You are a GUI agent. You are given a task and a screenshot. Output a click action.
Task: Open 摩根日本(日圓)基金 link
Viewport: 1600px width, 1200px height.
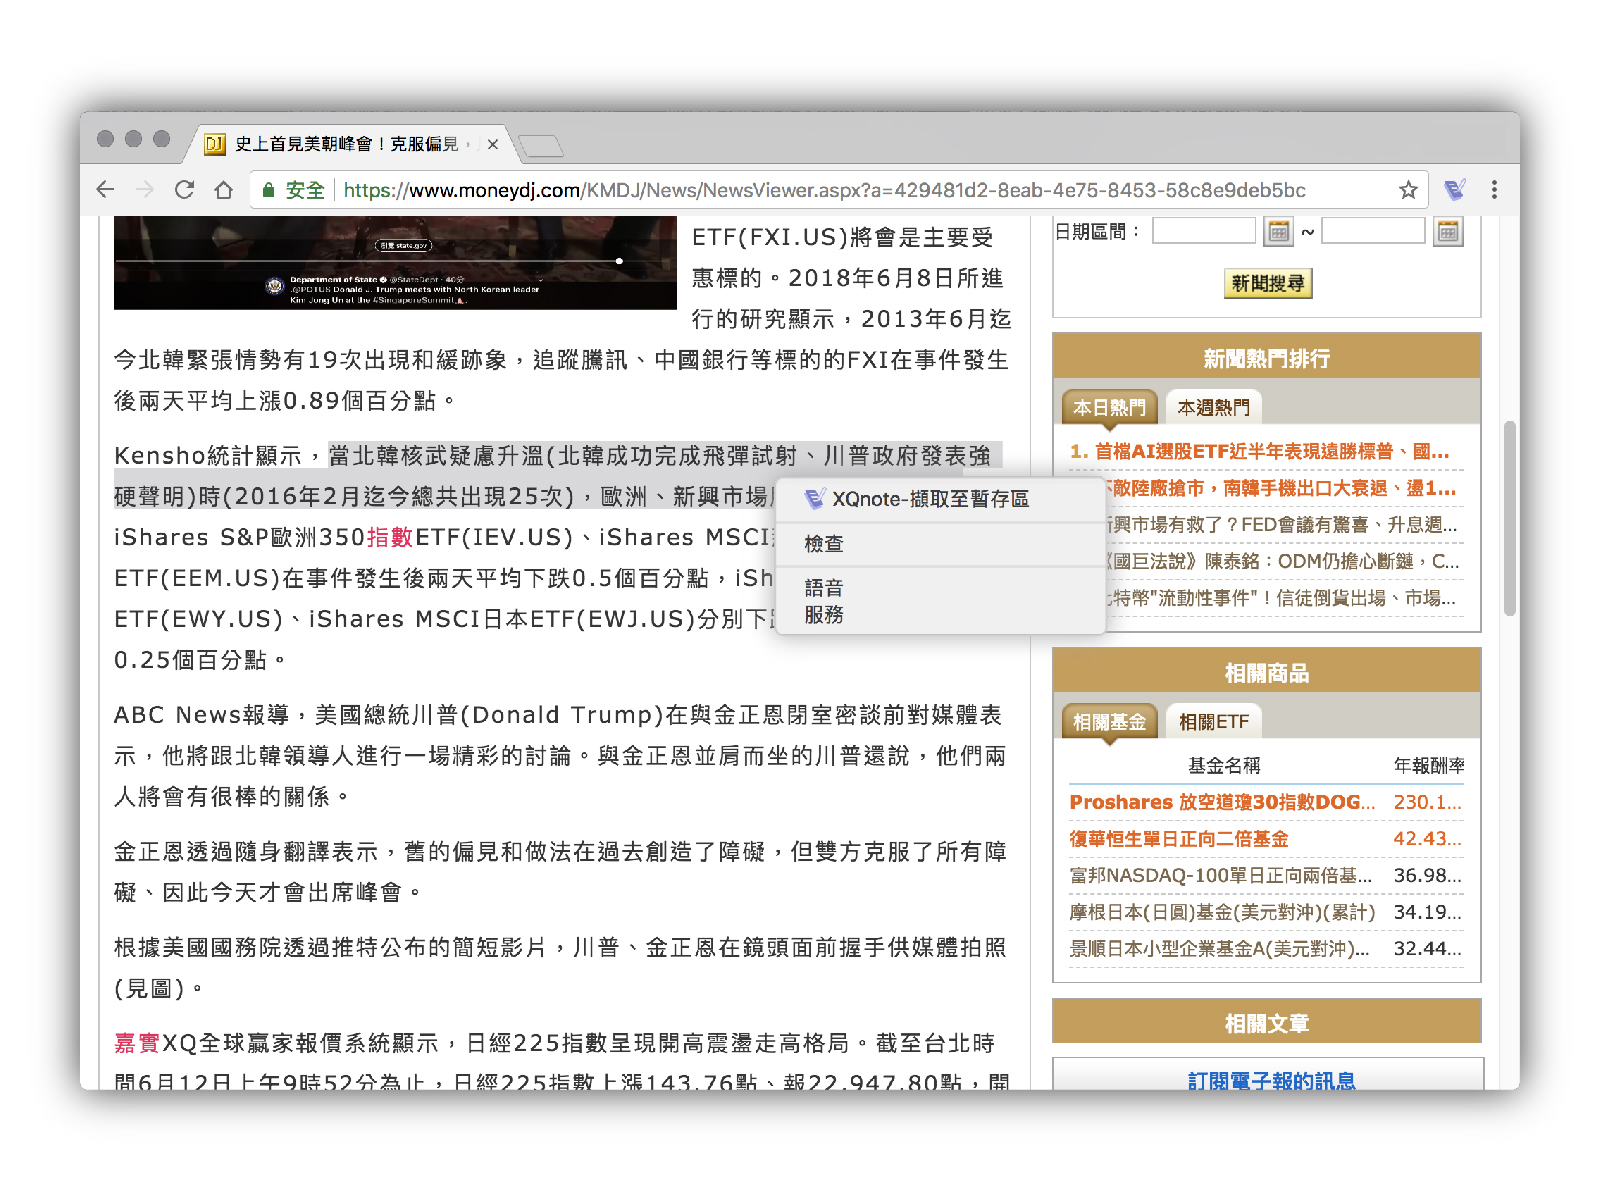pos(1222,912)
